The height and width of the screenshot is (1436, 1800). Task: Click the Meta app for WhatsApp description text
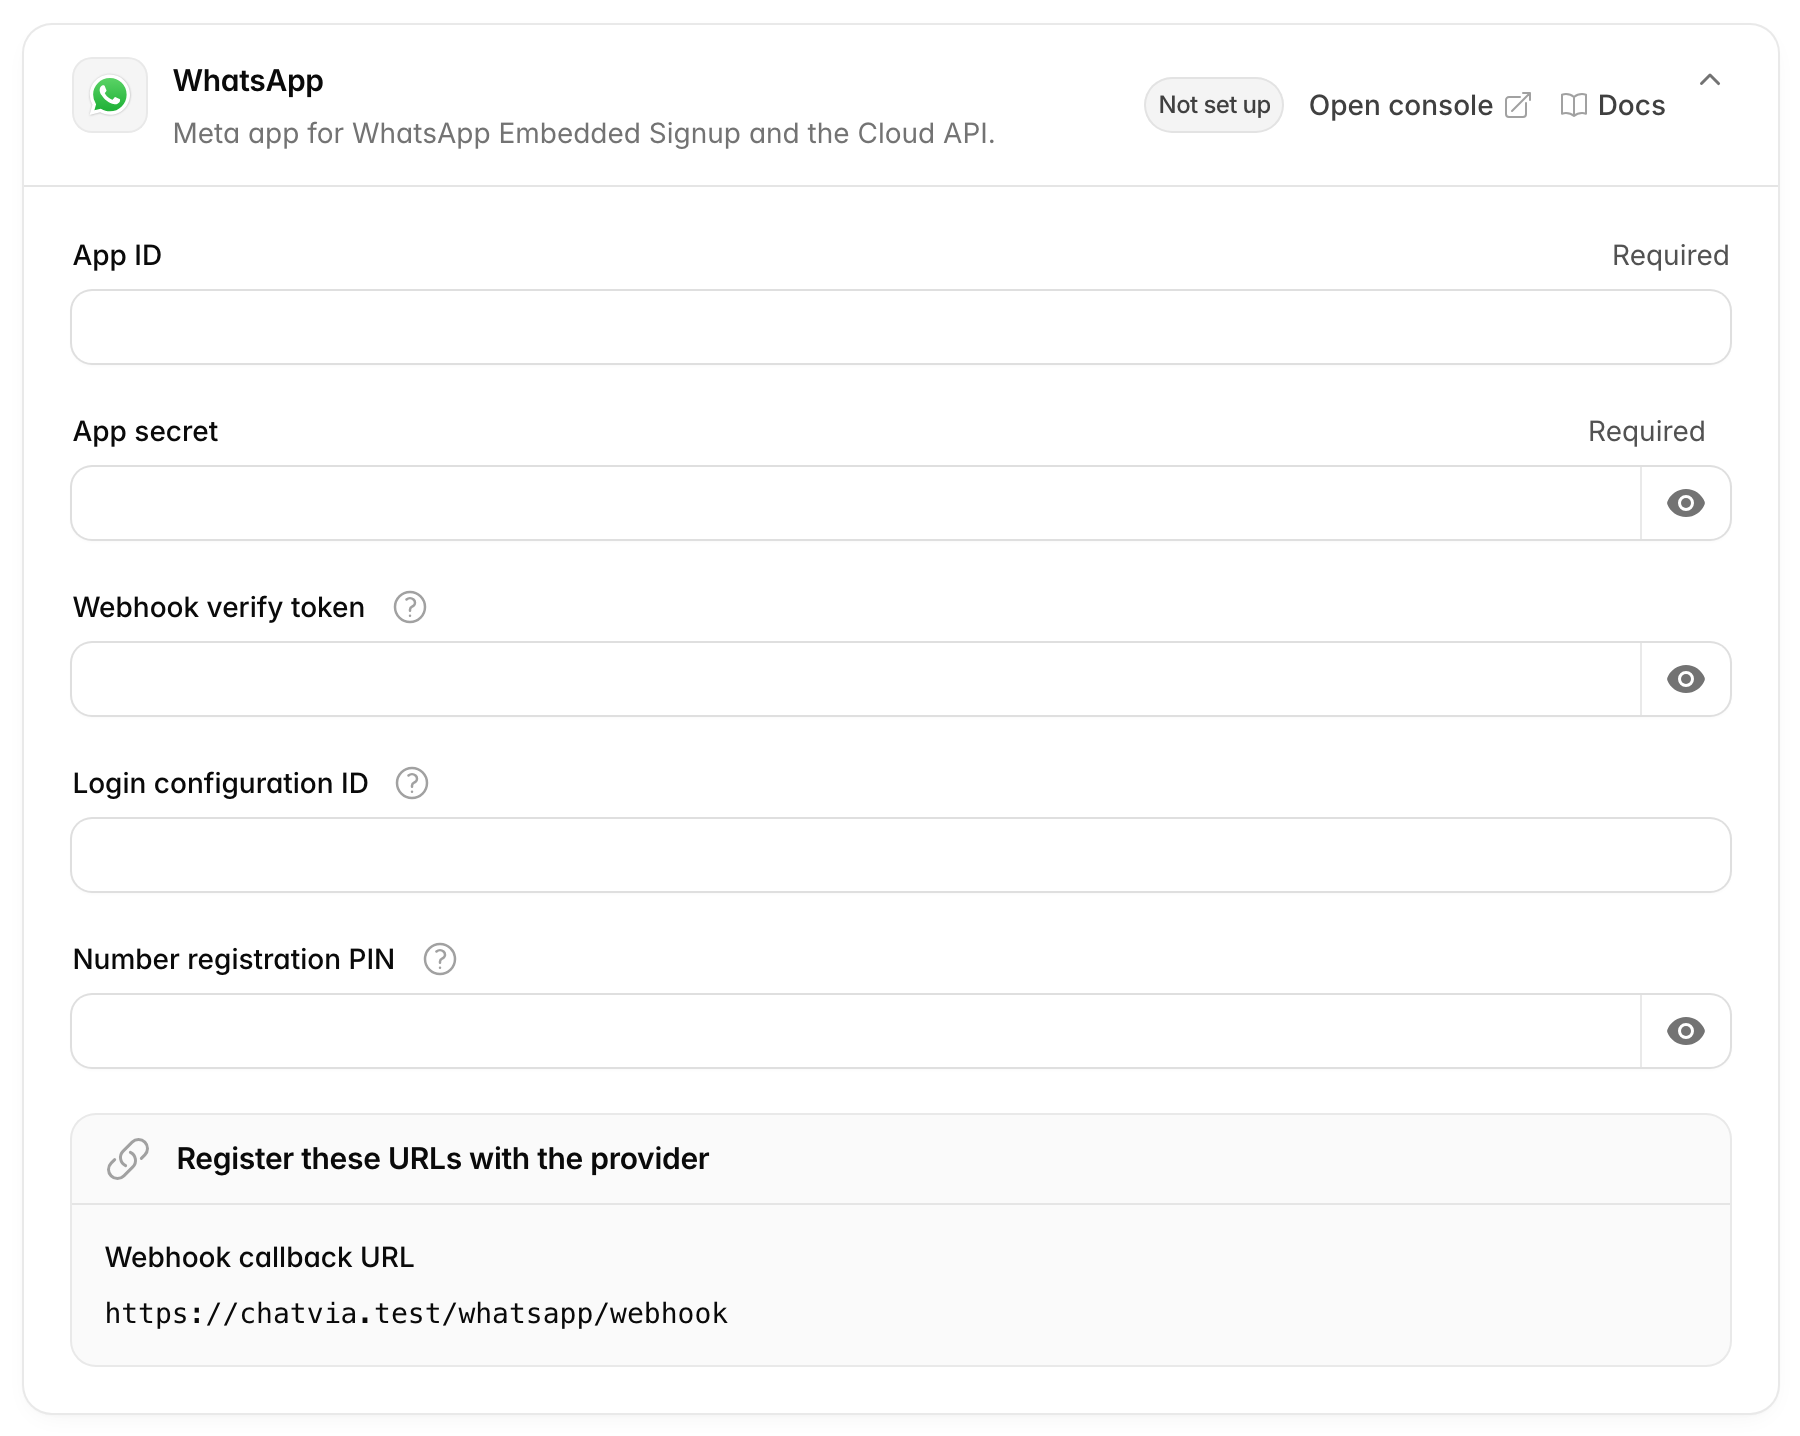click(584, 133)
